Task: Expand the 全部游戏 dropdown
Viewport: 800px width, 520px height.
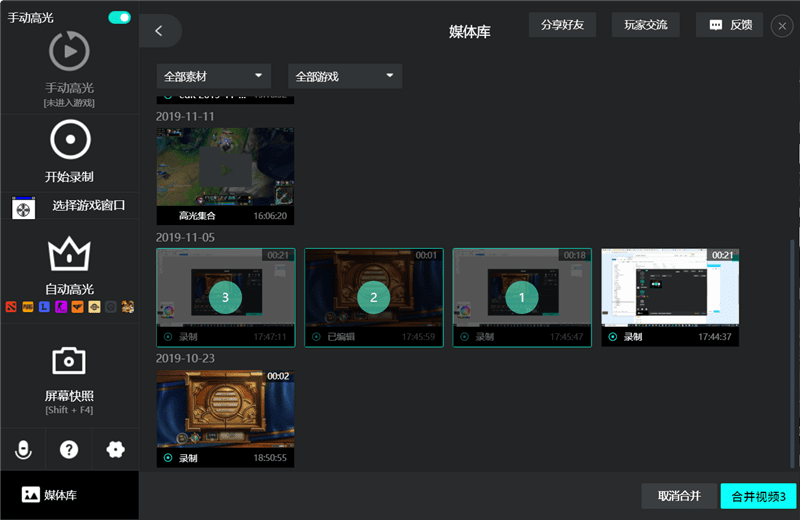Action: 345,76
